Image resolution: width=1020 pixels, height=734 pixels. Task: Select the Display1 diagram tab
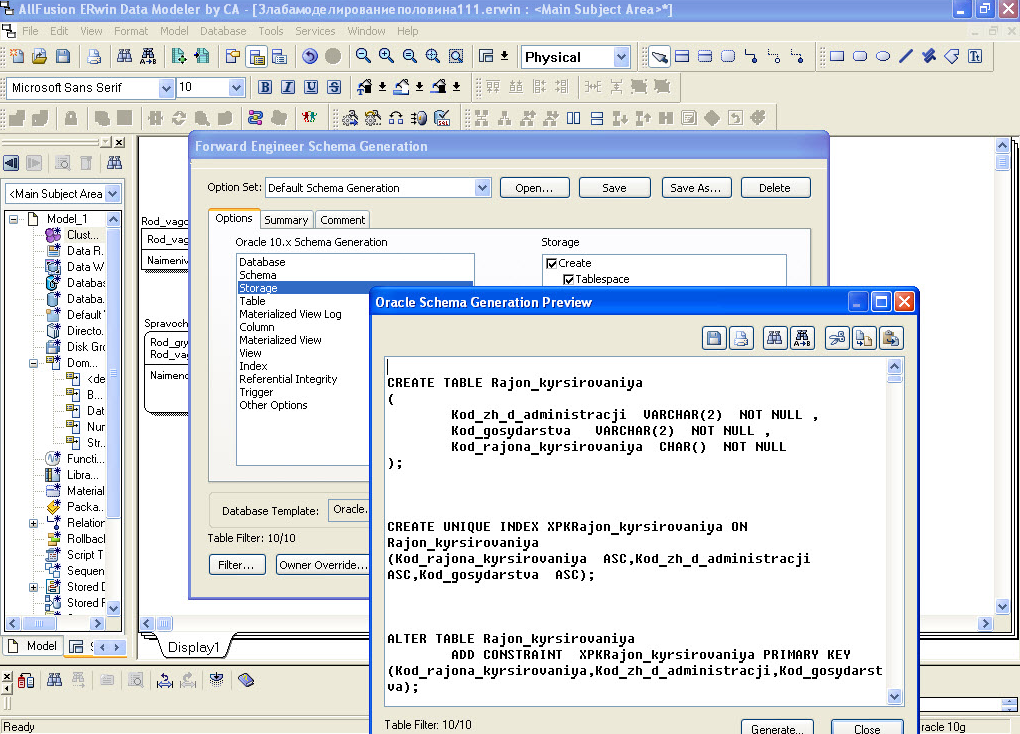(x=194, y=647)
